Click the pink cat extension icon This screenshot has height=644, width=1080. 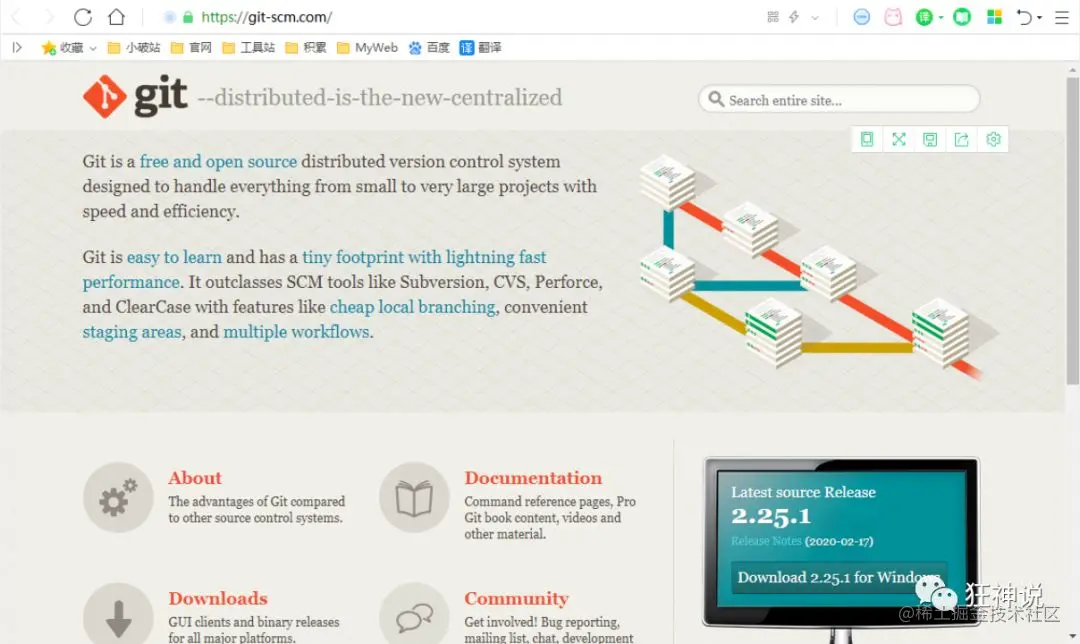click(x=893, y=17)
